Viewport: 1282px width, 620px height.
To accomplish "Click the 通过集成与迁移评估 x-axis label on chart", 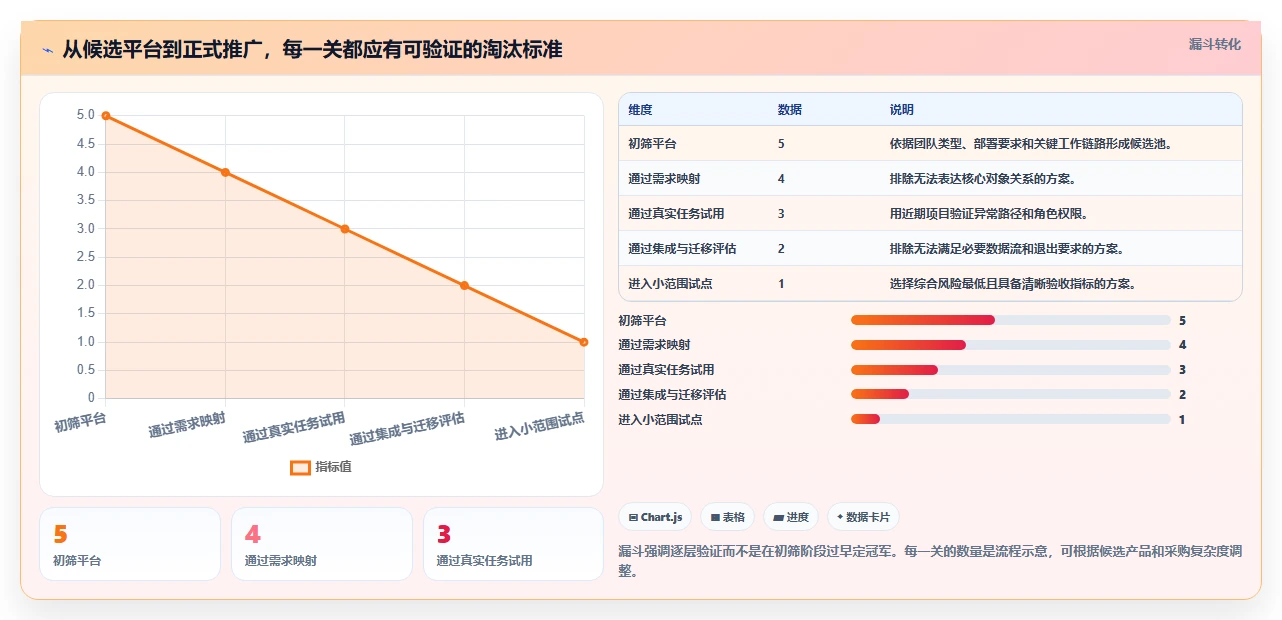I will coord(407,428).
